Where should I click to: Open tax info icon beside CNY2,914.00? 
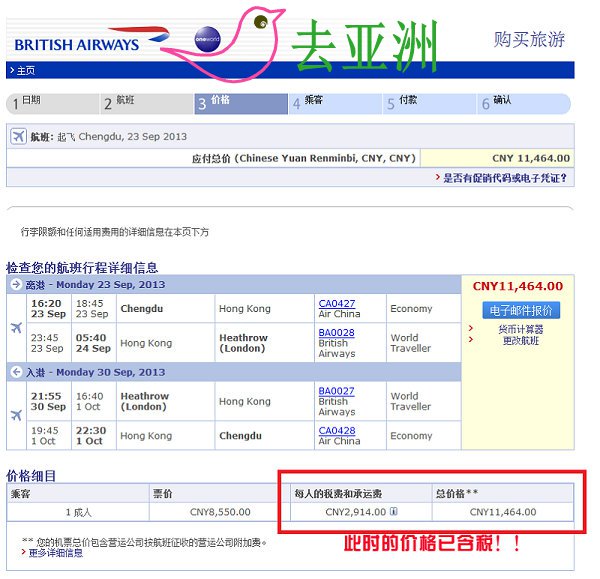393,511
